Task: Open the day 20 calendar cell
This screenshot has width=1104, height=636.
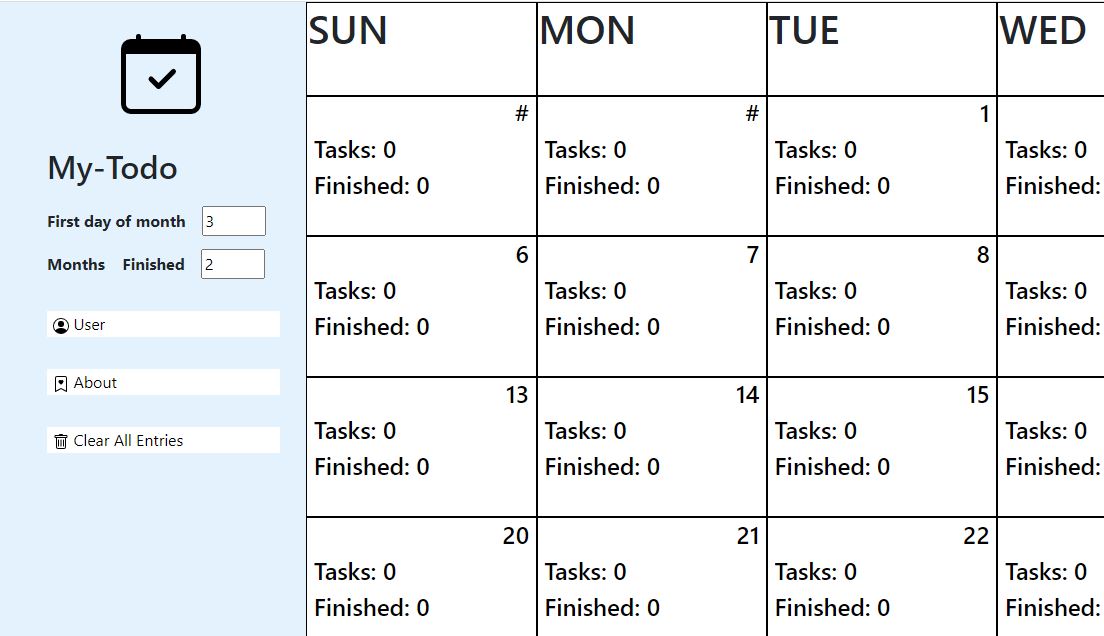Action: 421,577
